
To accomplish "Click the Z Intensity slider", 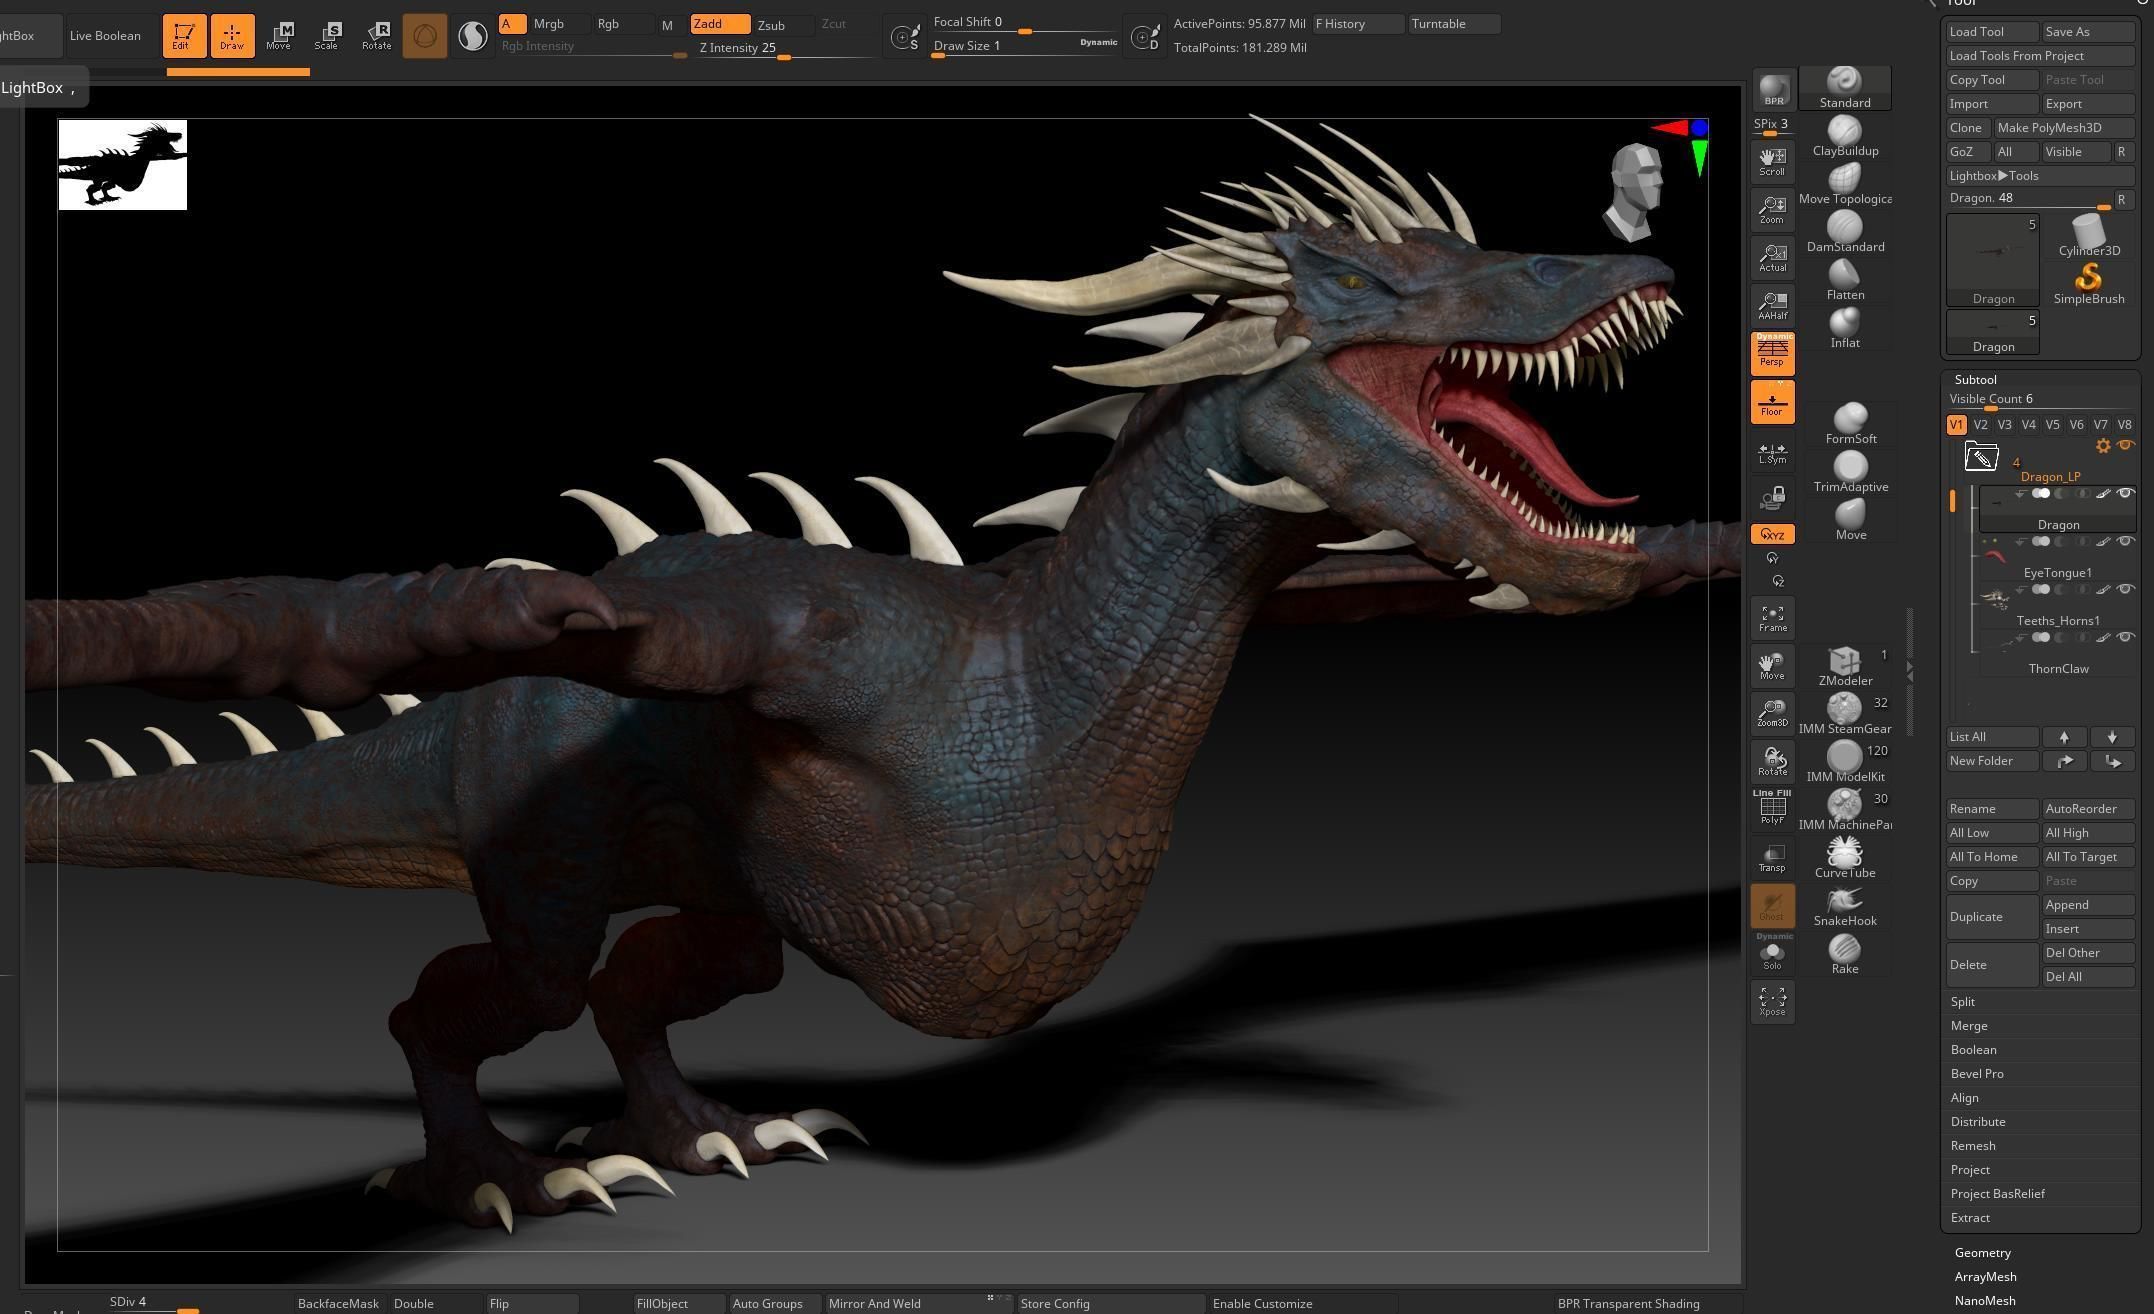I will [787, 49].
